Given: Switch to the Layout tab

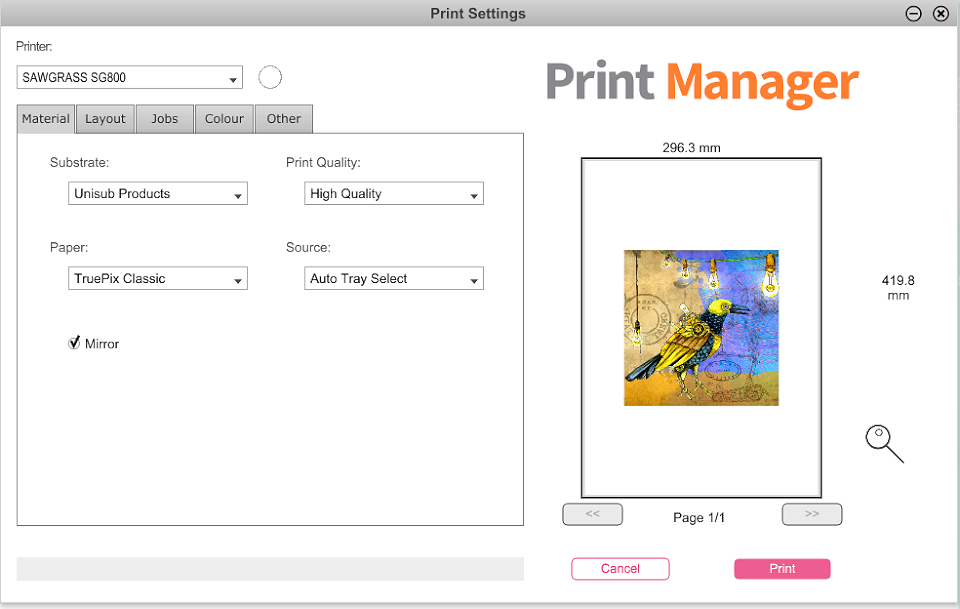Looking at the screenshot, I should point(105,119).
